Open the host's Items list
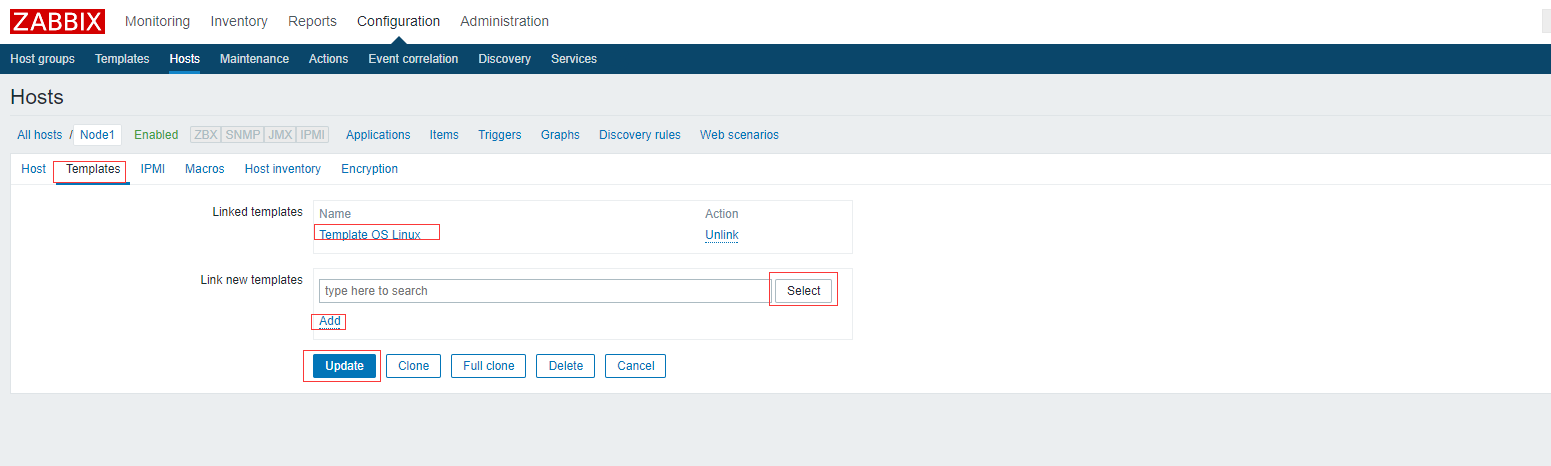Image resolution: width=1551 pixels, height=466 pixels. click(444, 135)
